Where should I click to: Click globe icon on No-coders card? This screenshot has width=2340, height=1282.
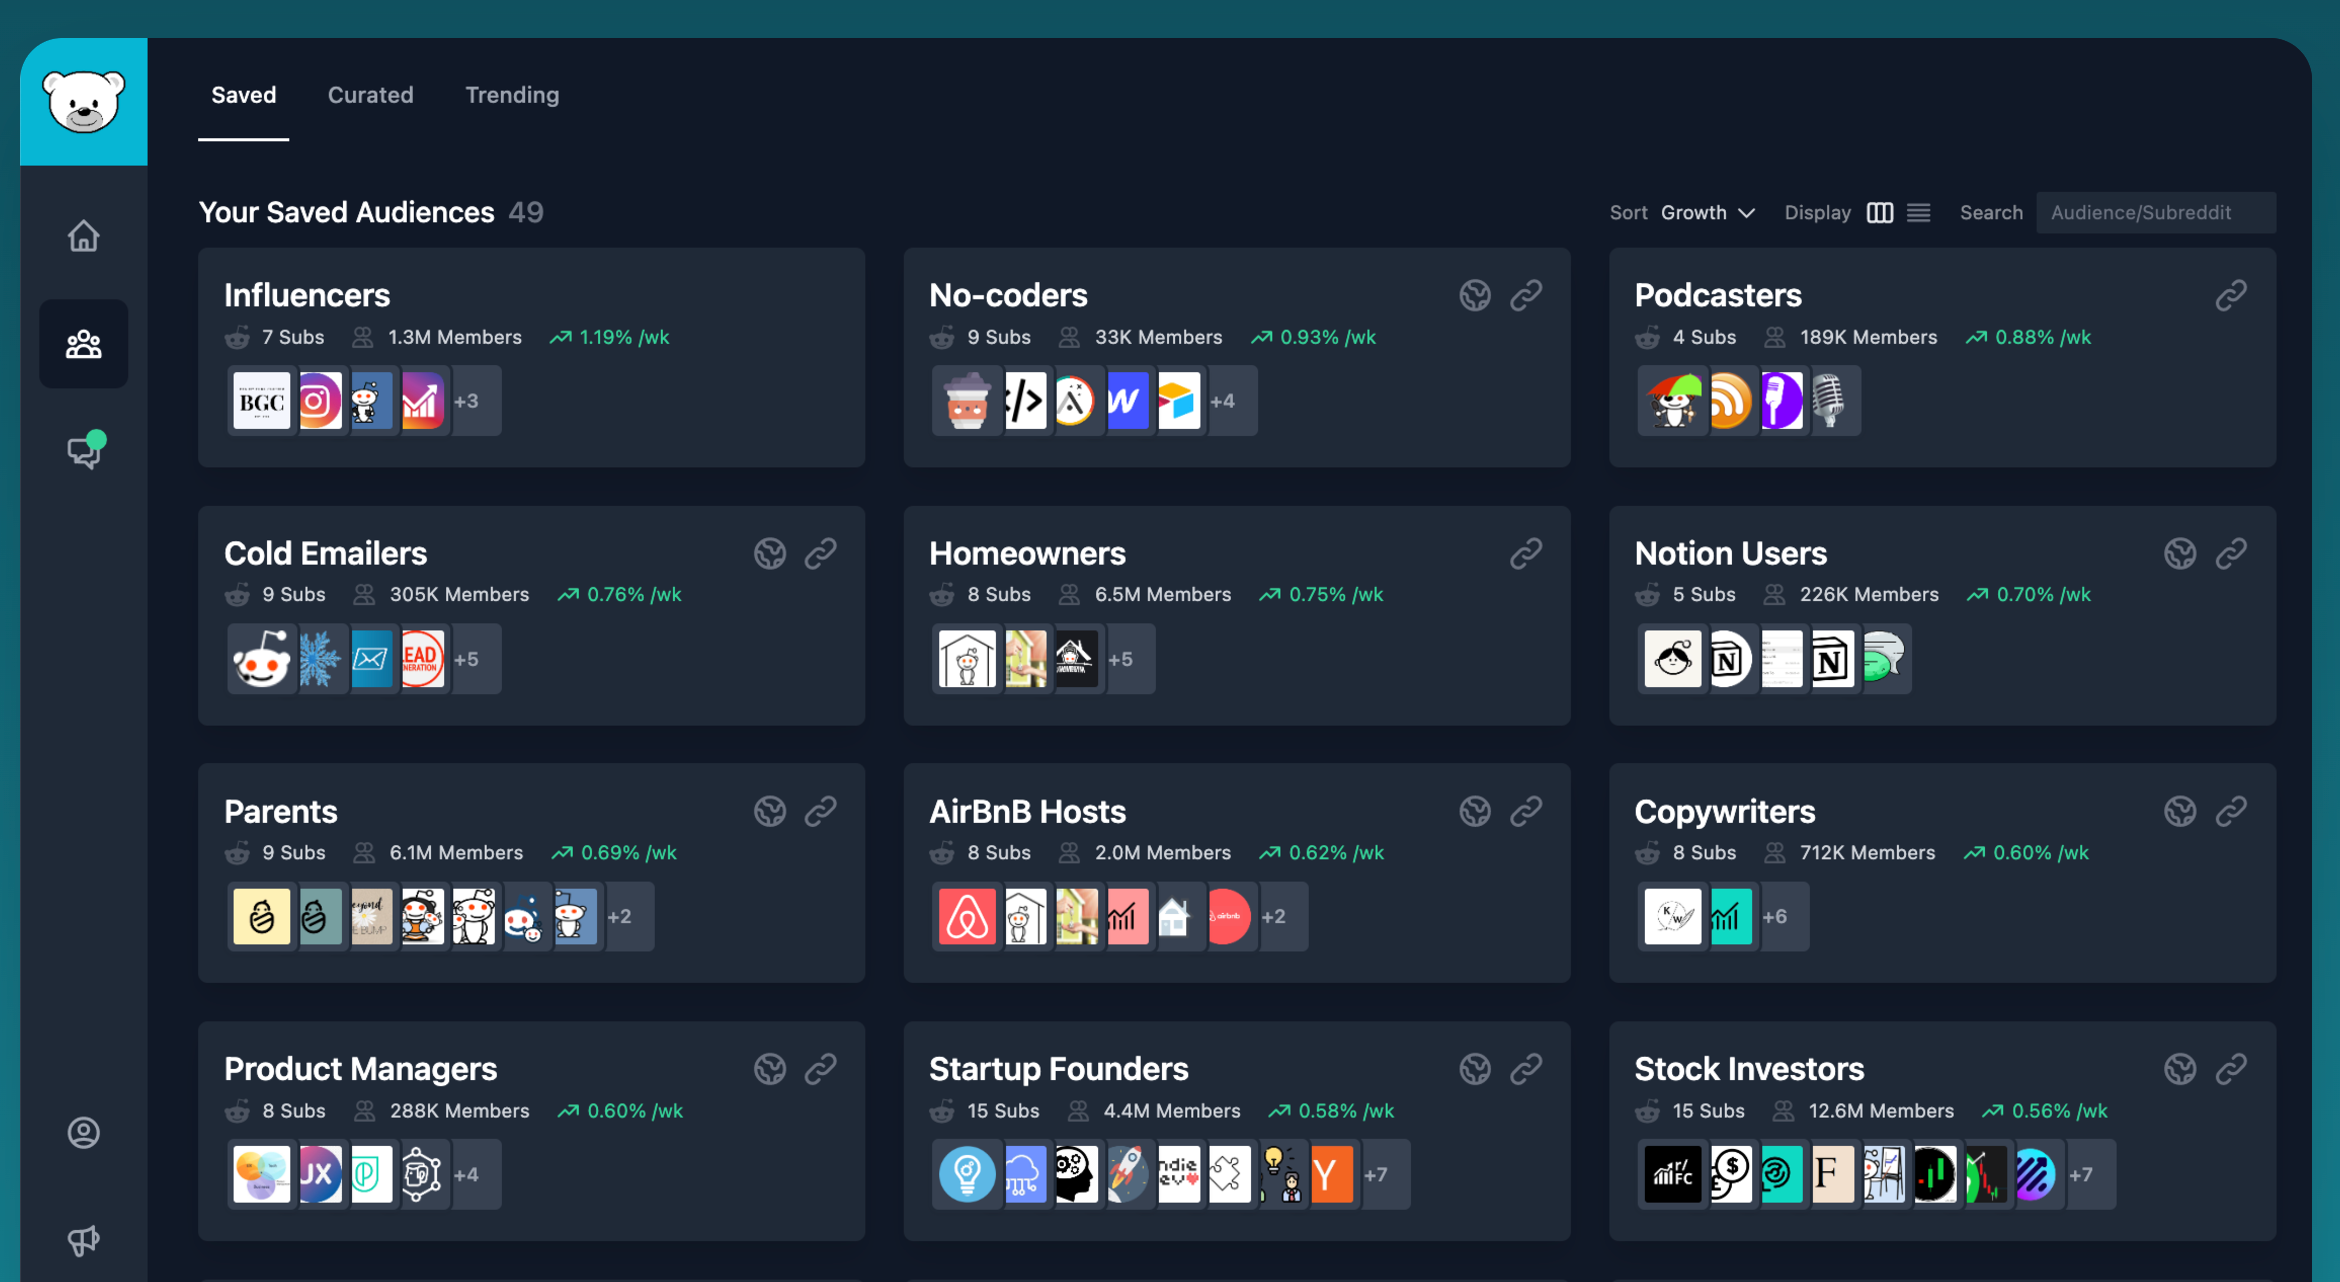point(1474,296)
